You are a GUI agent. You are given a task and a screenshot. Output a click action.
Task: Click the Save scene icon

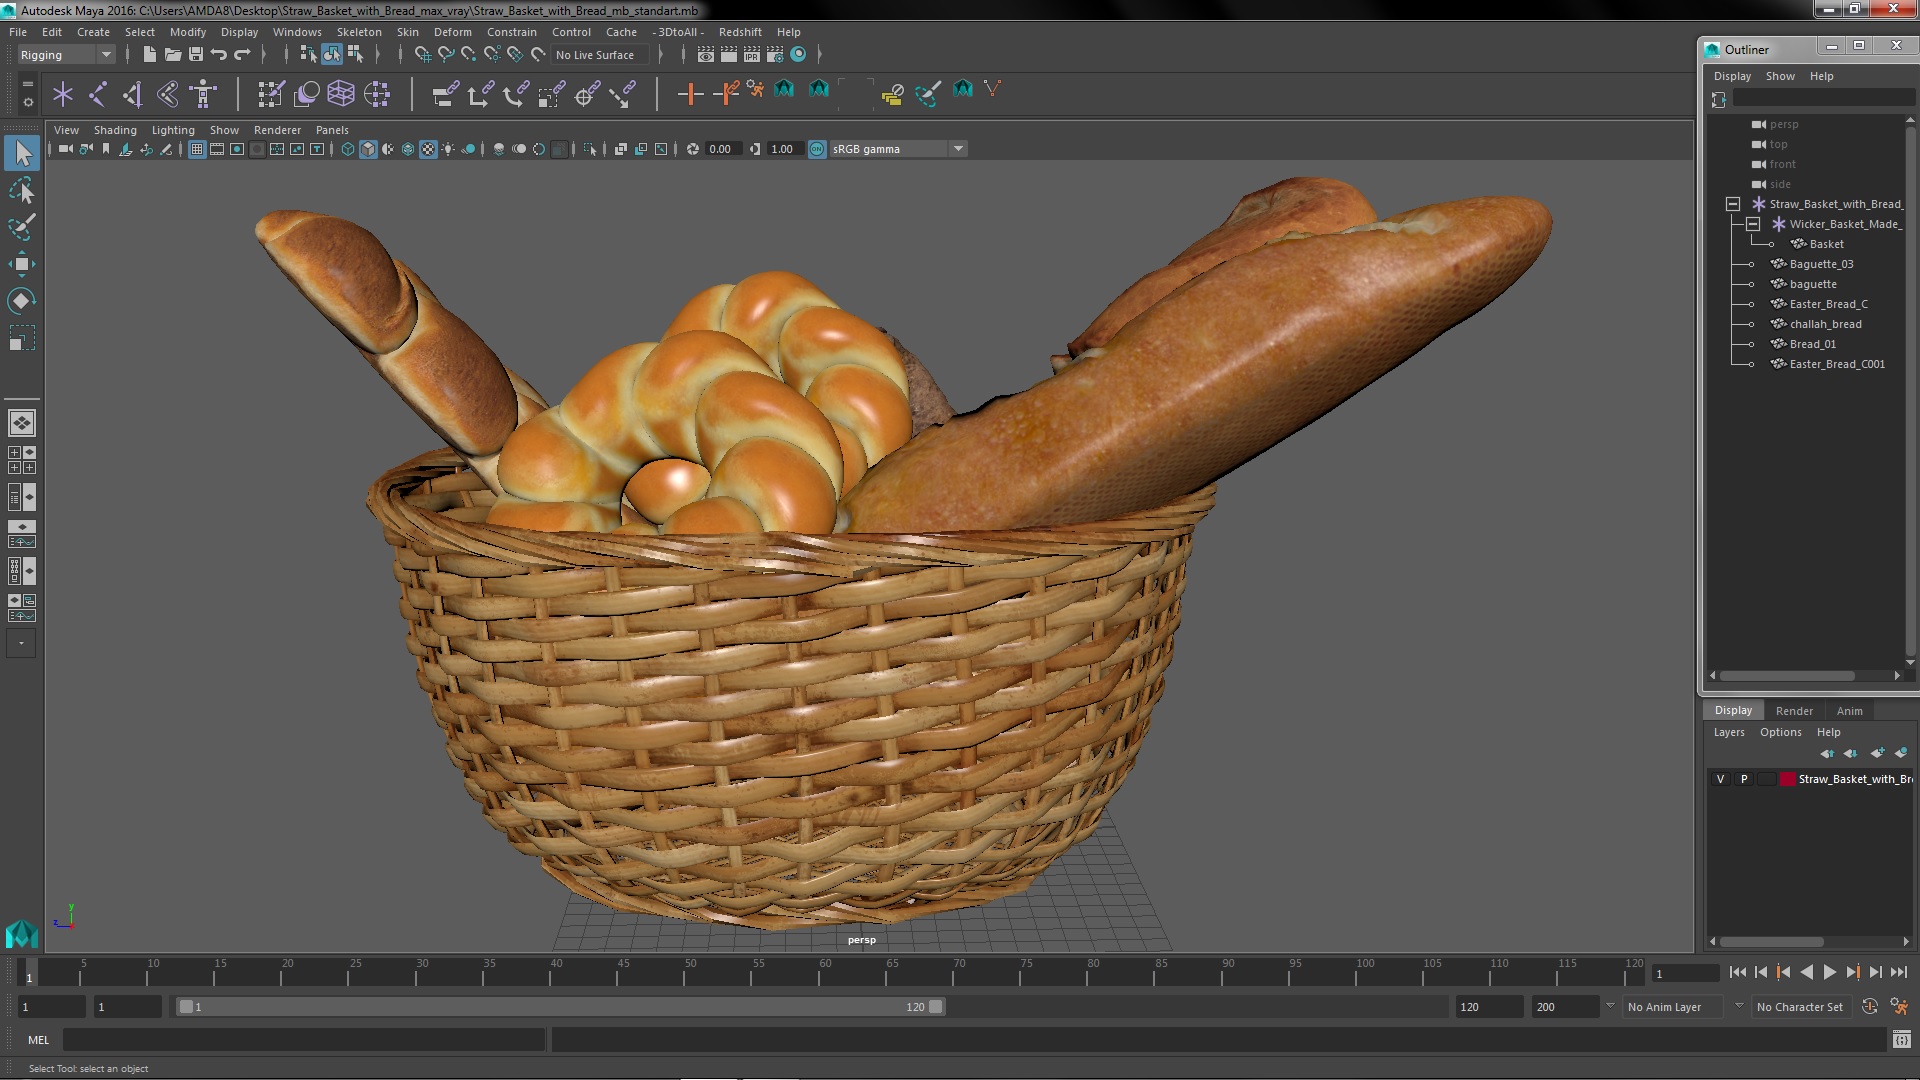pyautogui.click(x=196, y=55)
